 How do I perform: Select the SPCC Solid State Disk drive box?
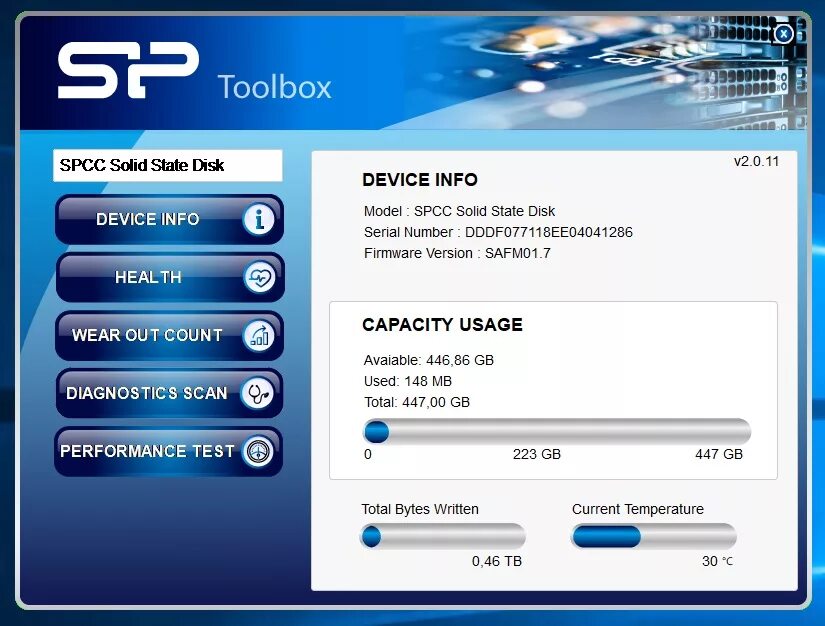click(167, 166)
